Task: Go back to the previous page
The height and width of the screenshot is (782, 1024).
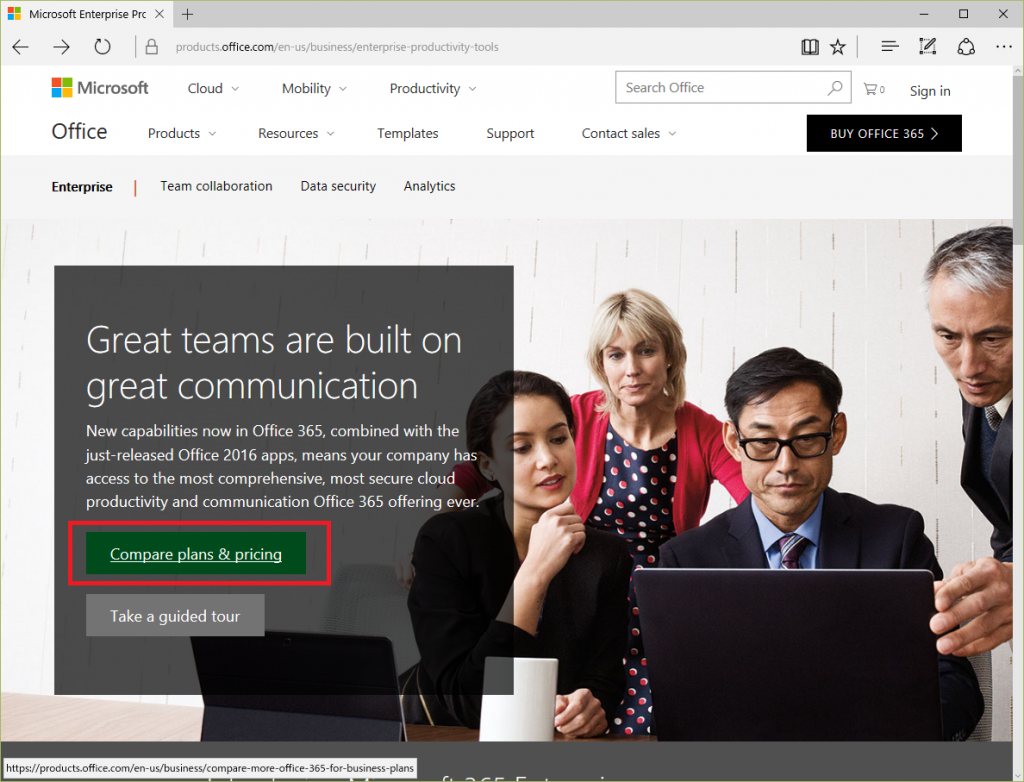Action: point(21,47)
